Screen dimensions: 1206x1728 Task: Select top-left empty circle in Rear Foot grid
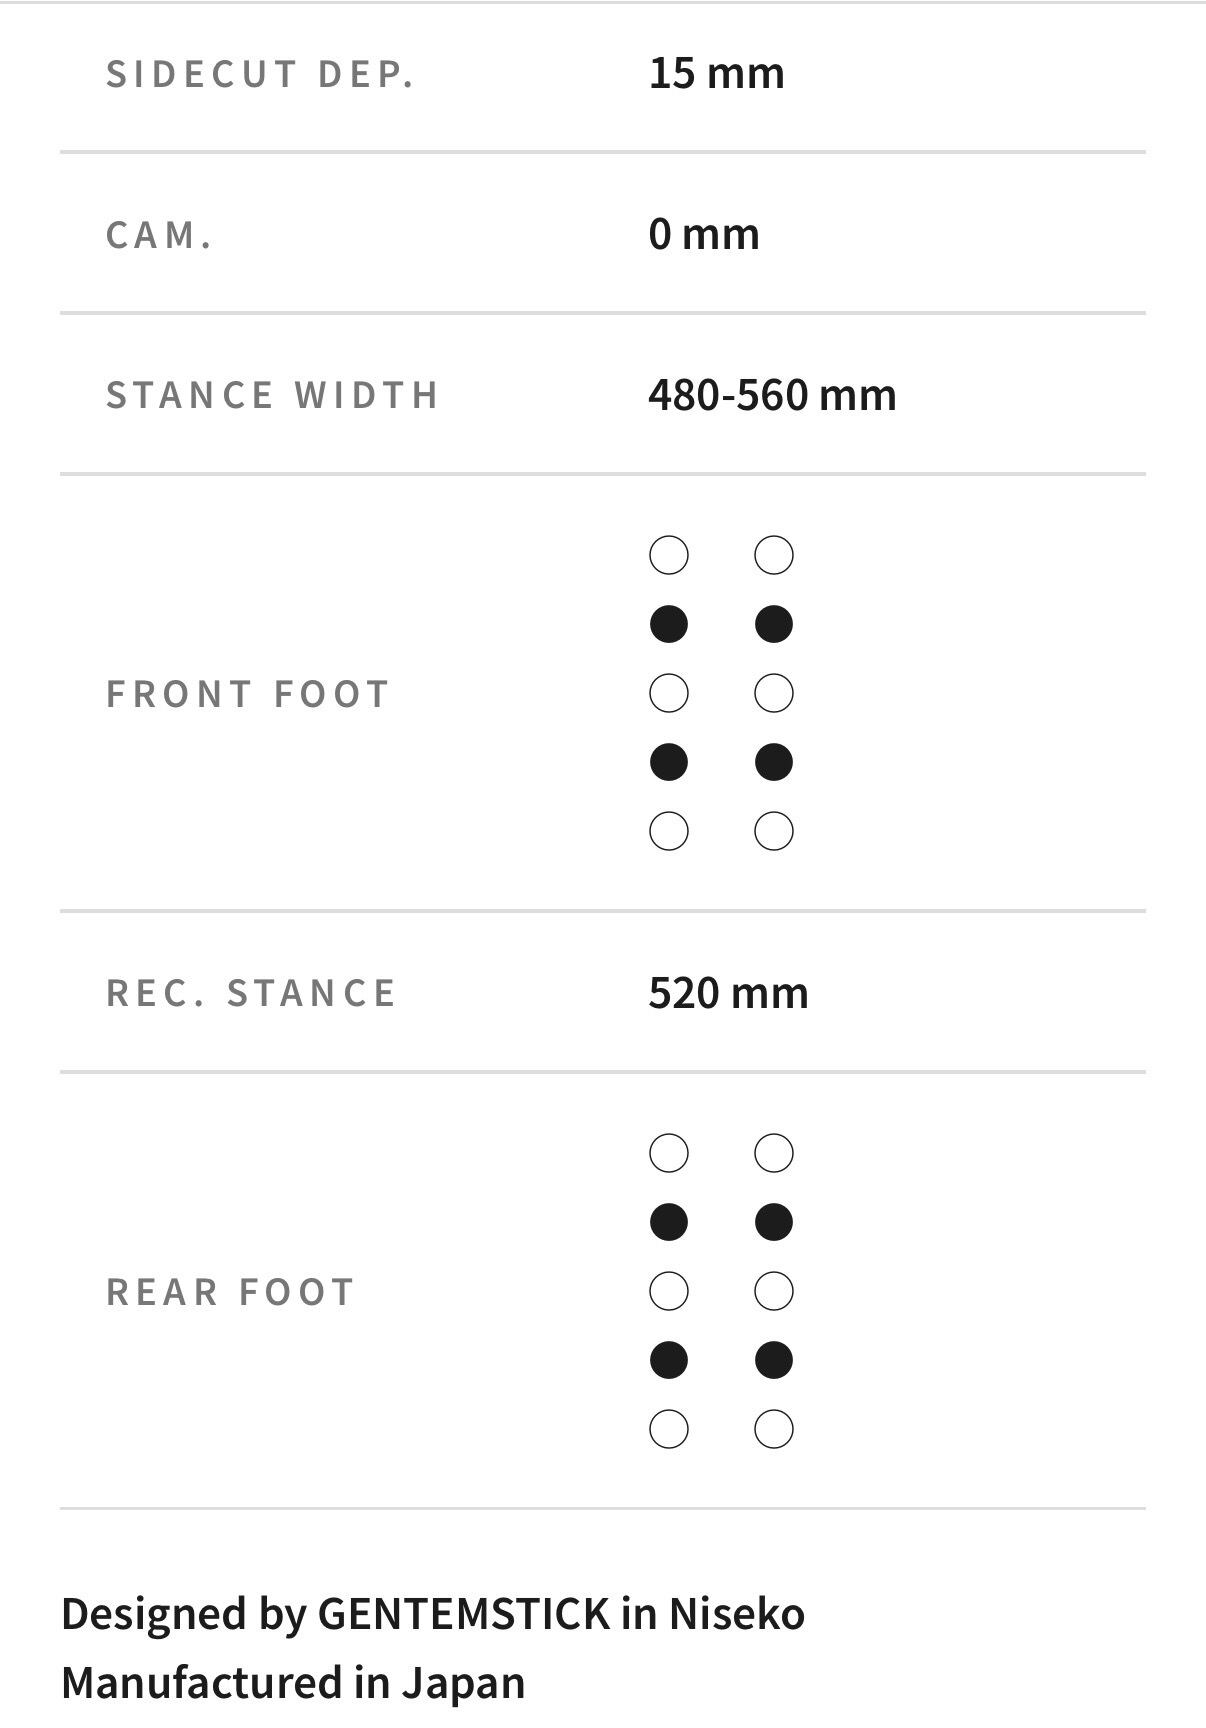[669, 1153]
